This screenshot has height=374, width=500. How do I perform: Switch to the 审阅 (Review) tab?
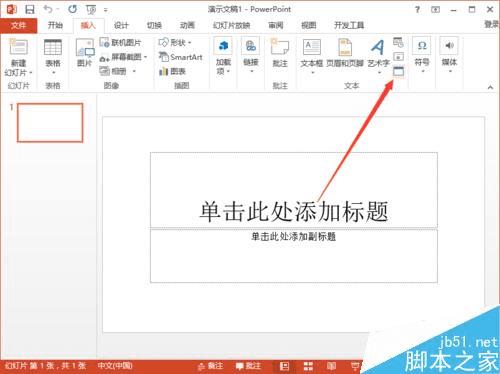pyautogui.click(x=276, y=25)
